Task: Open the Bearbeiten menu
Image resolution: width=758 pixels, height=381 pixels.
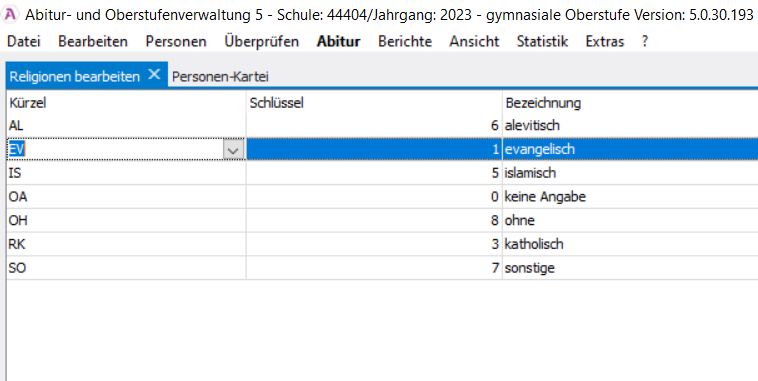Action: [93, 42]
